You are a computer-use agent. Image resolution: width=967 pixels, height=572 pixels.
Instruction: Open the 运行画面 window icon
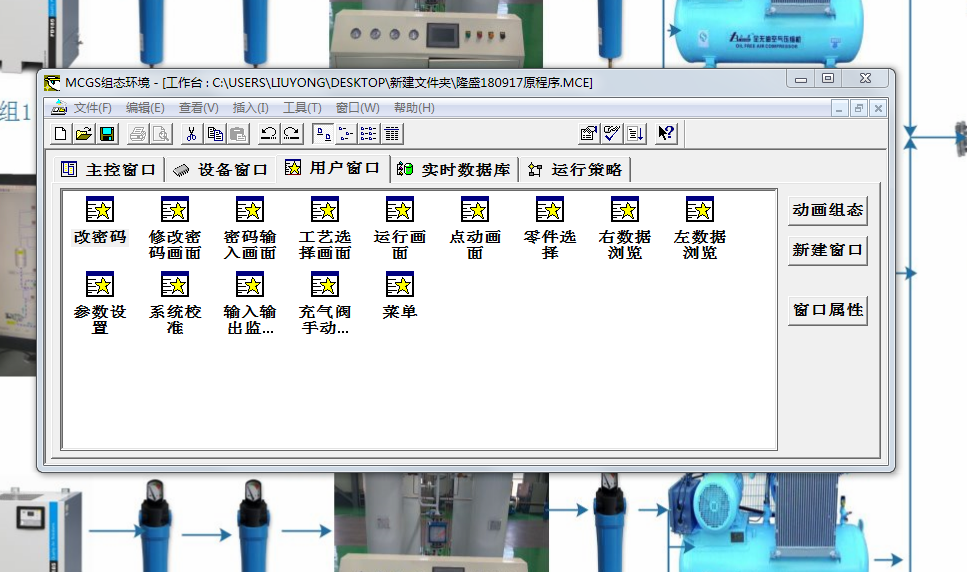pos(400,210)
